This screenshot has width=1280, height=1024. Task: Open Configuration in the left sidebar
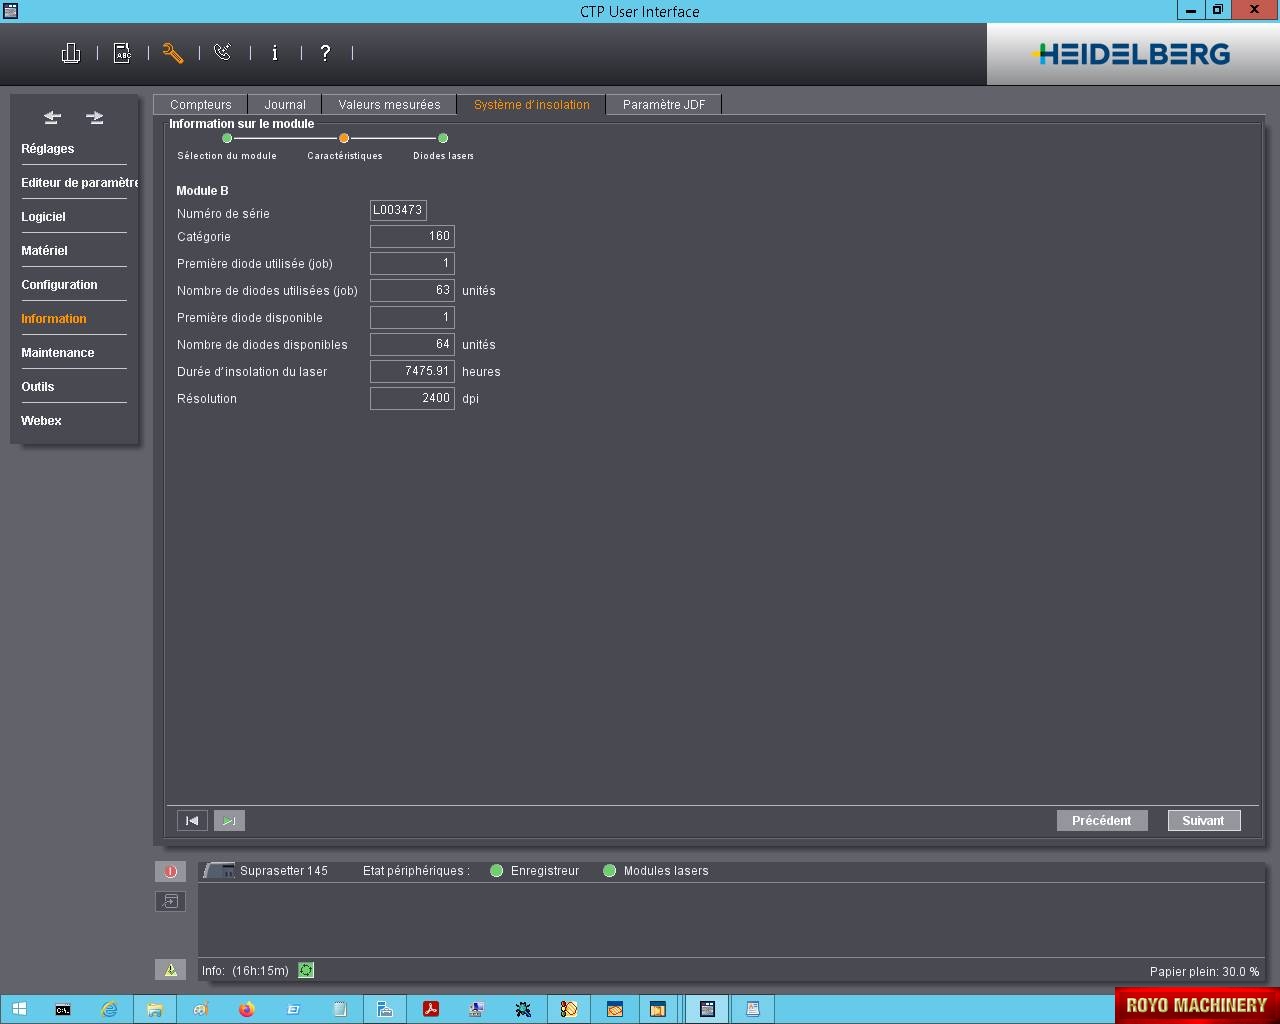pyautogui.click(x=59, y=285)
